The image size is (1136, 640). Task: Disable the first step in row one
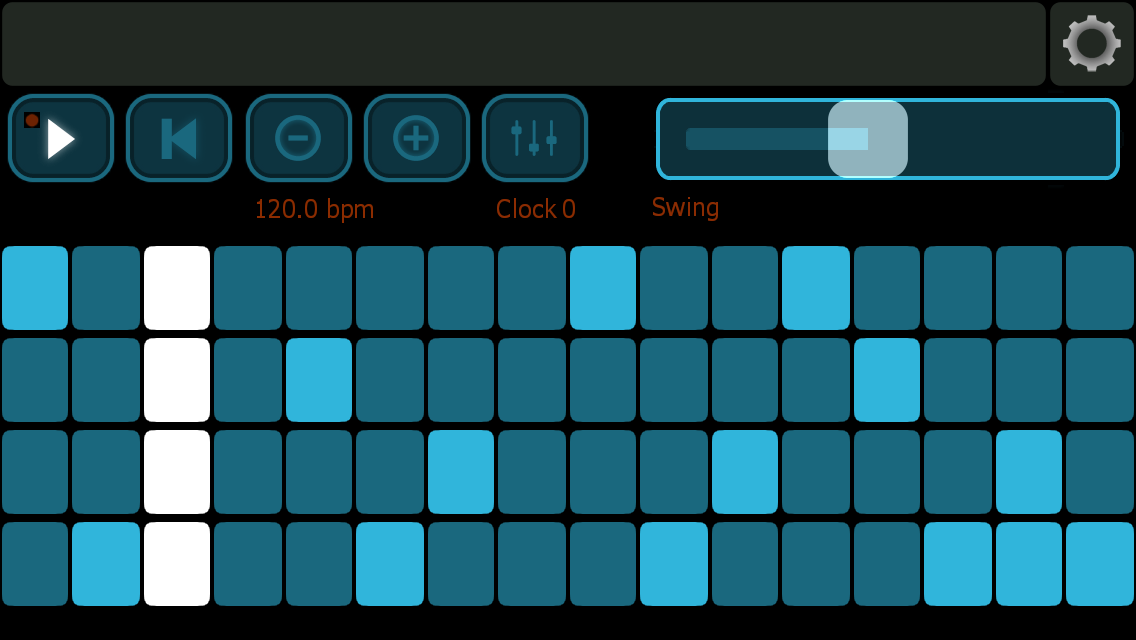(x=35, y=288)
